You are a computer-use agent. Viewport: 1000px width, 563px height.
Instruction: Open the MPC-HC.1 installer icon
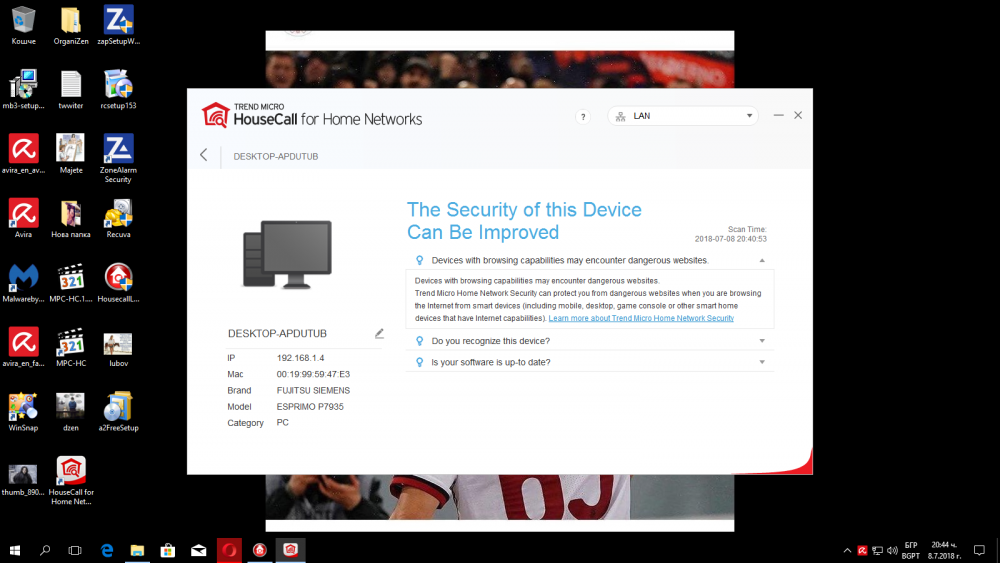point(71,283)
